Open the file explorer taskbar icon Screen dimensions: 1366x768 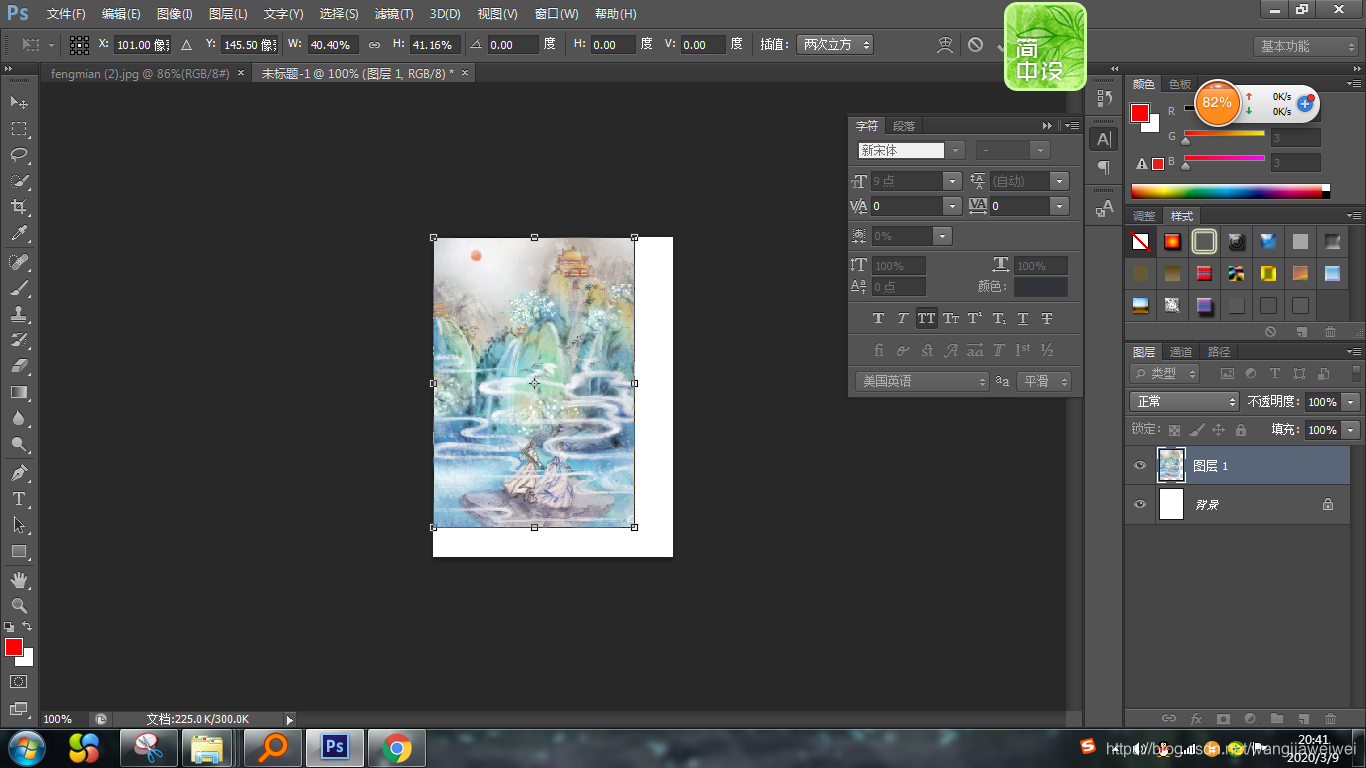pyautogui.click(x=208, y=747)
